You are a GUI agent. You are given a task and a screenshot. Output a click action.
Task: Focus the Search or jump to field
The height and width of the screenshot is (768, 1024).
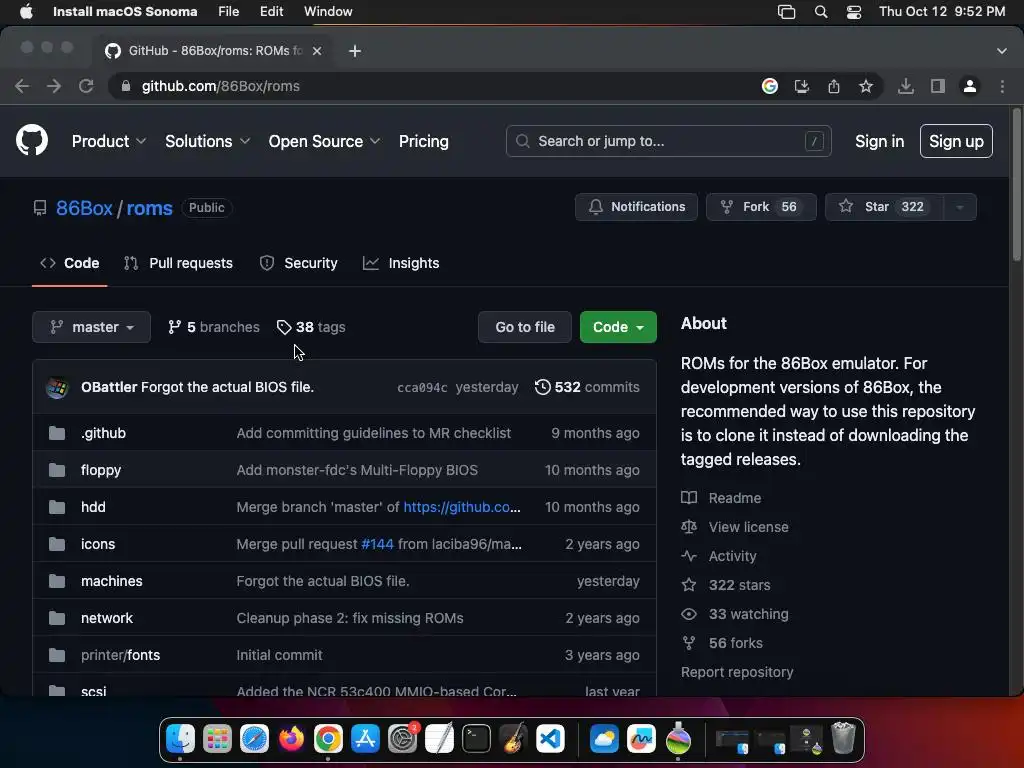tap(668, 141)
